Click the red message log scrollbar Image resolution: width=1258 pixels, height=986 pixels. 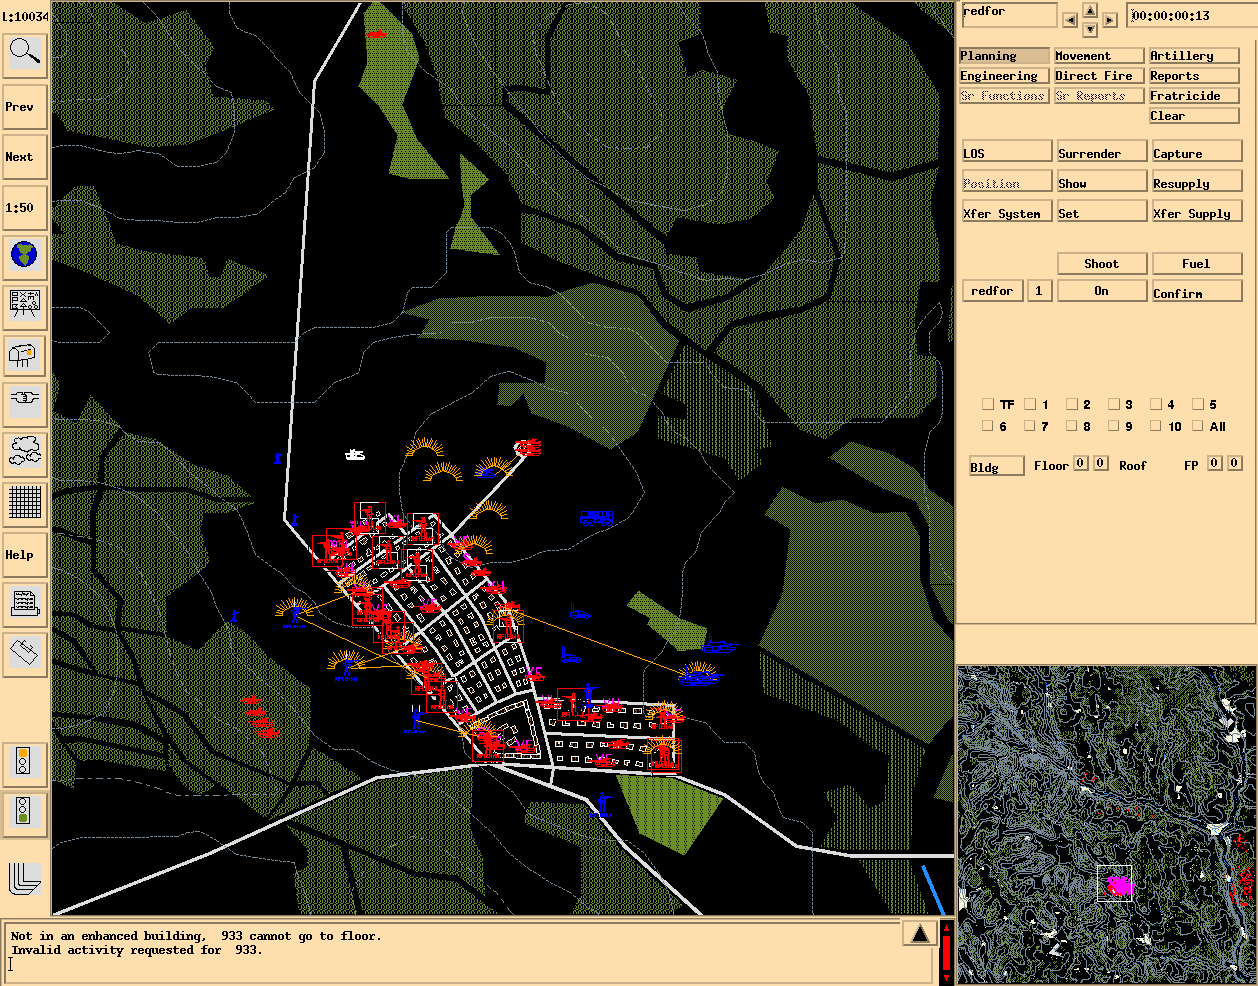[x=946, y=953]
